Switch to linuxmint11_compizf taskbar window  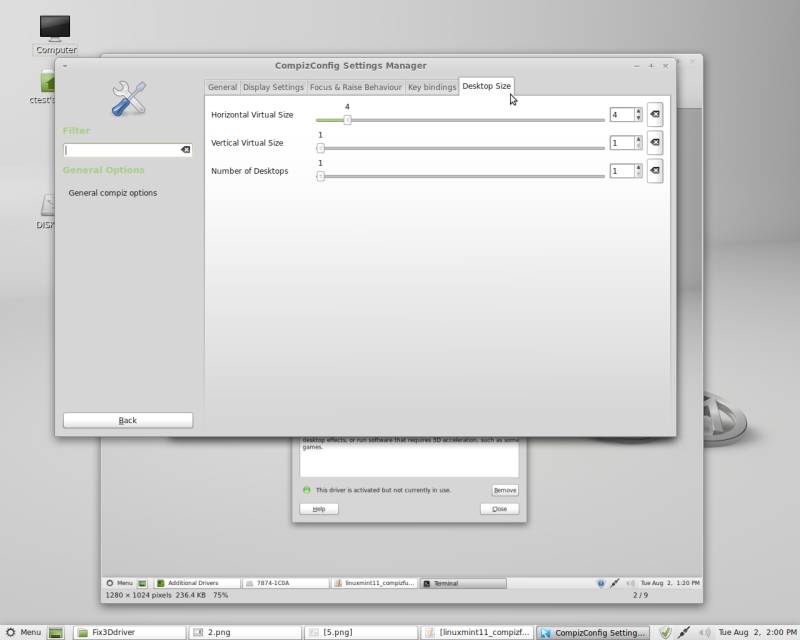[x=477, y=632]
